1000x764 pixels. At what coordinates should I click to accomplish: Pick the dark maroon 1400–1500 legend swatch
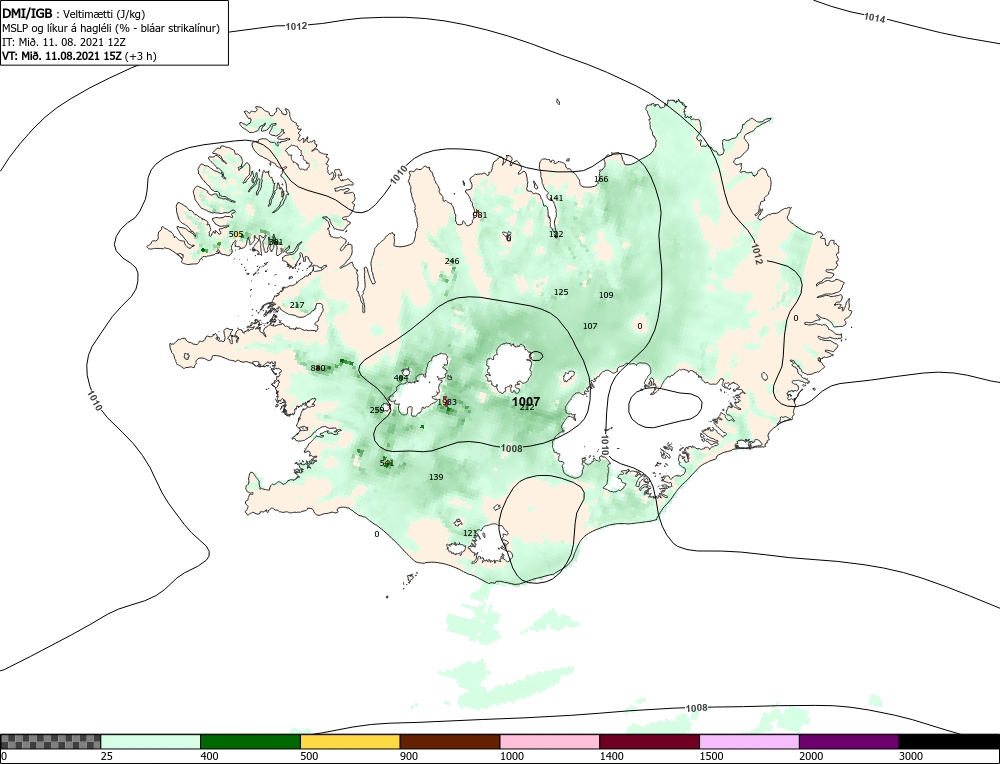(x=649, y=741)
